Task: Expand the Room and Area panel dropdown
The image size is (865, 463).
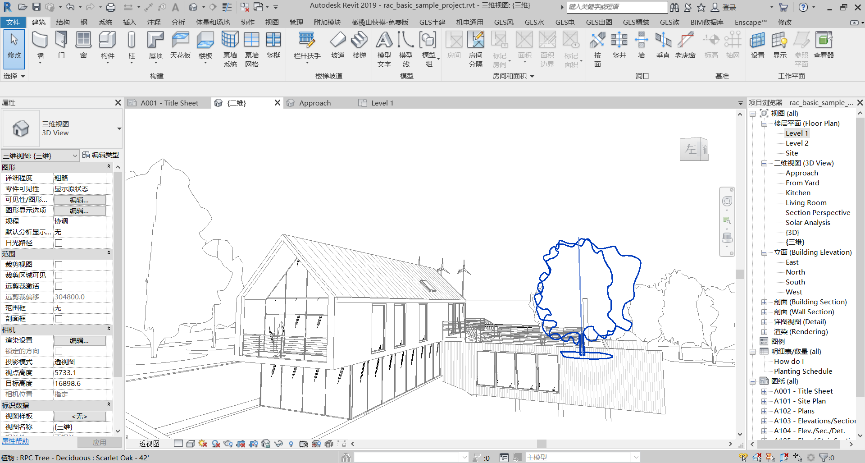Action: point(513,76)
